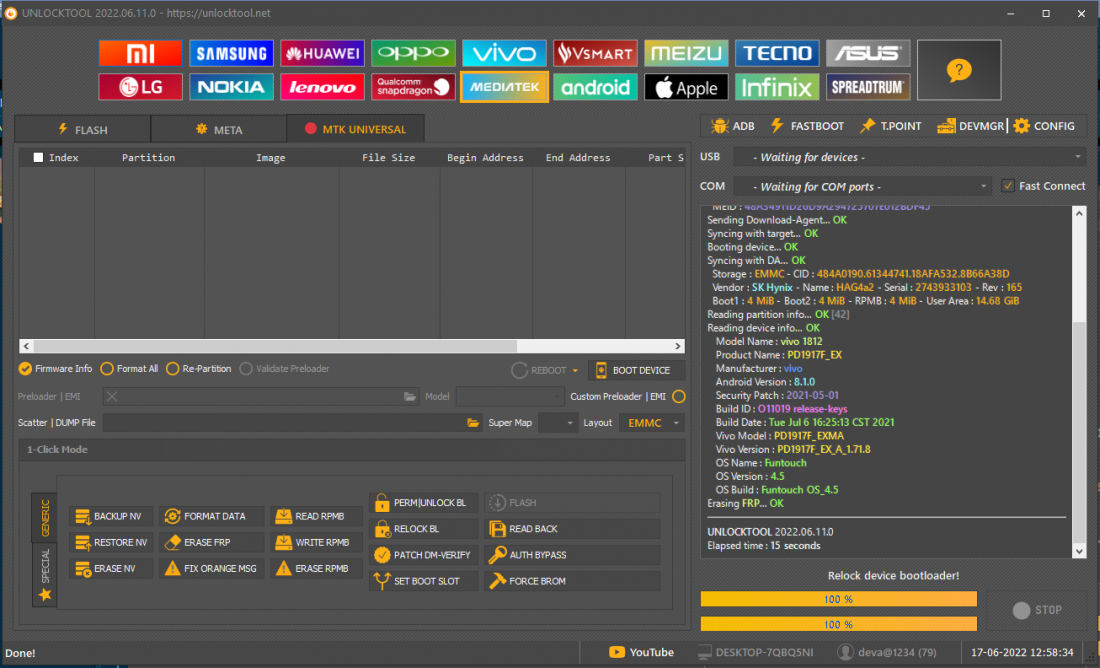
Task: Select the vivo brand logo
Action: click(504, 53)
